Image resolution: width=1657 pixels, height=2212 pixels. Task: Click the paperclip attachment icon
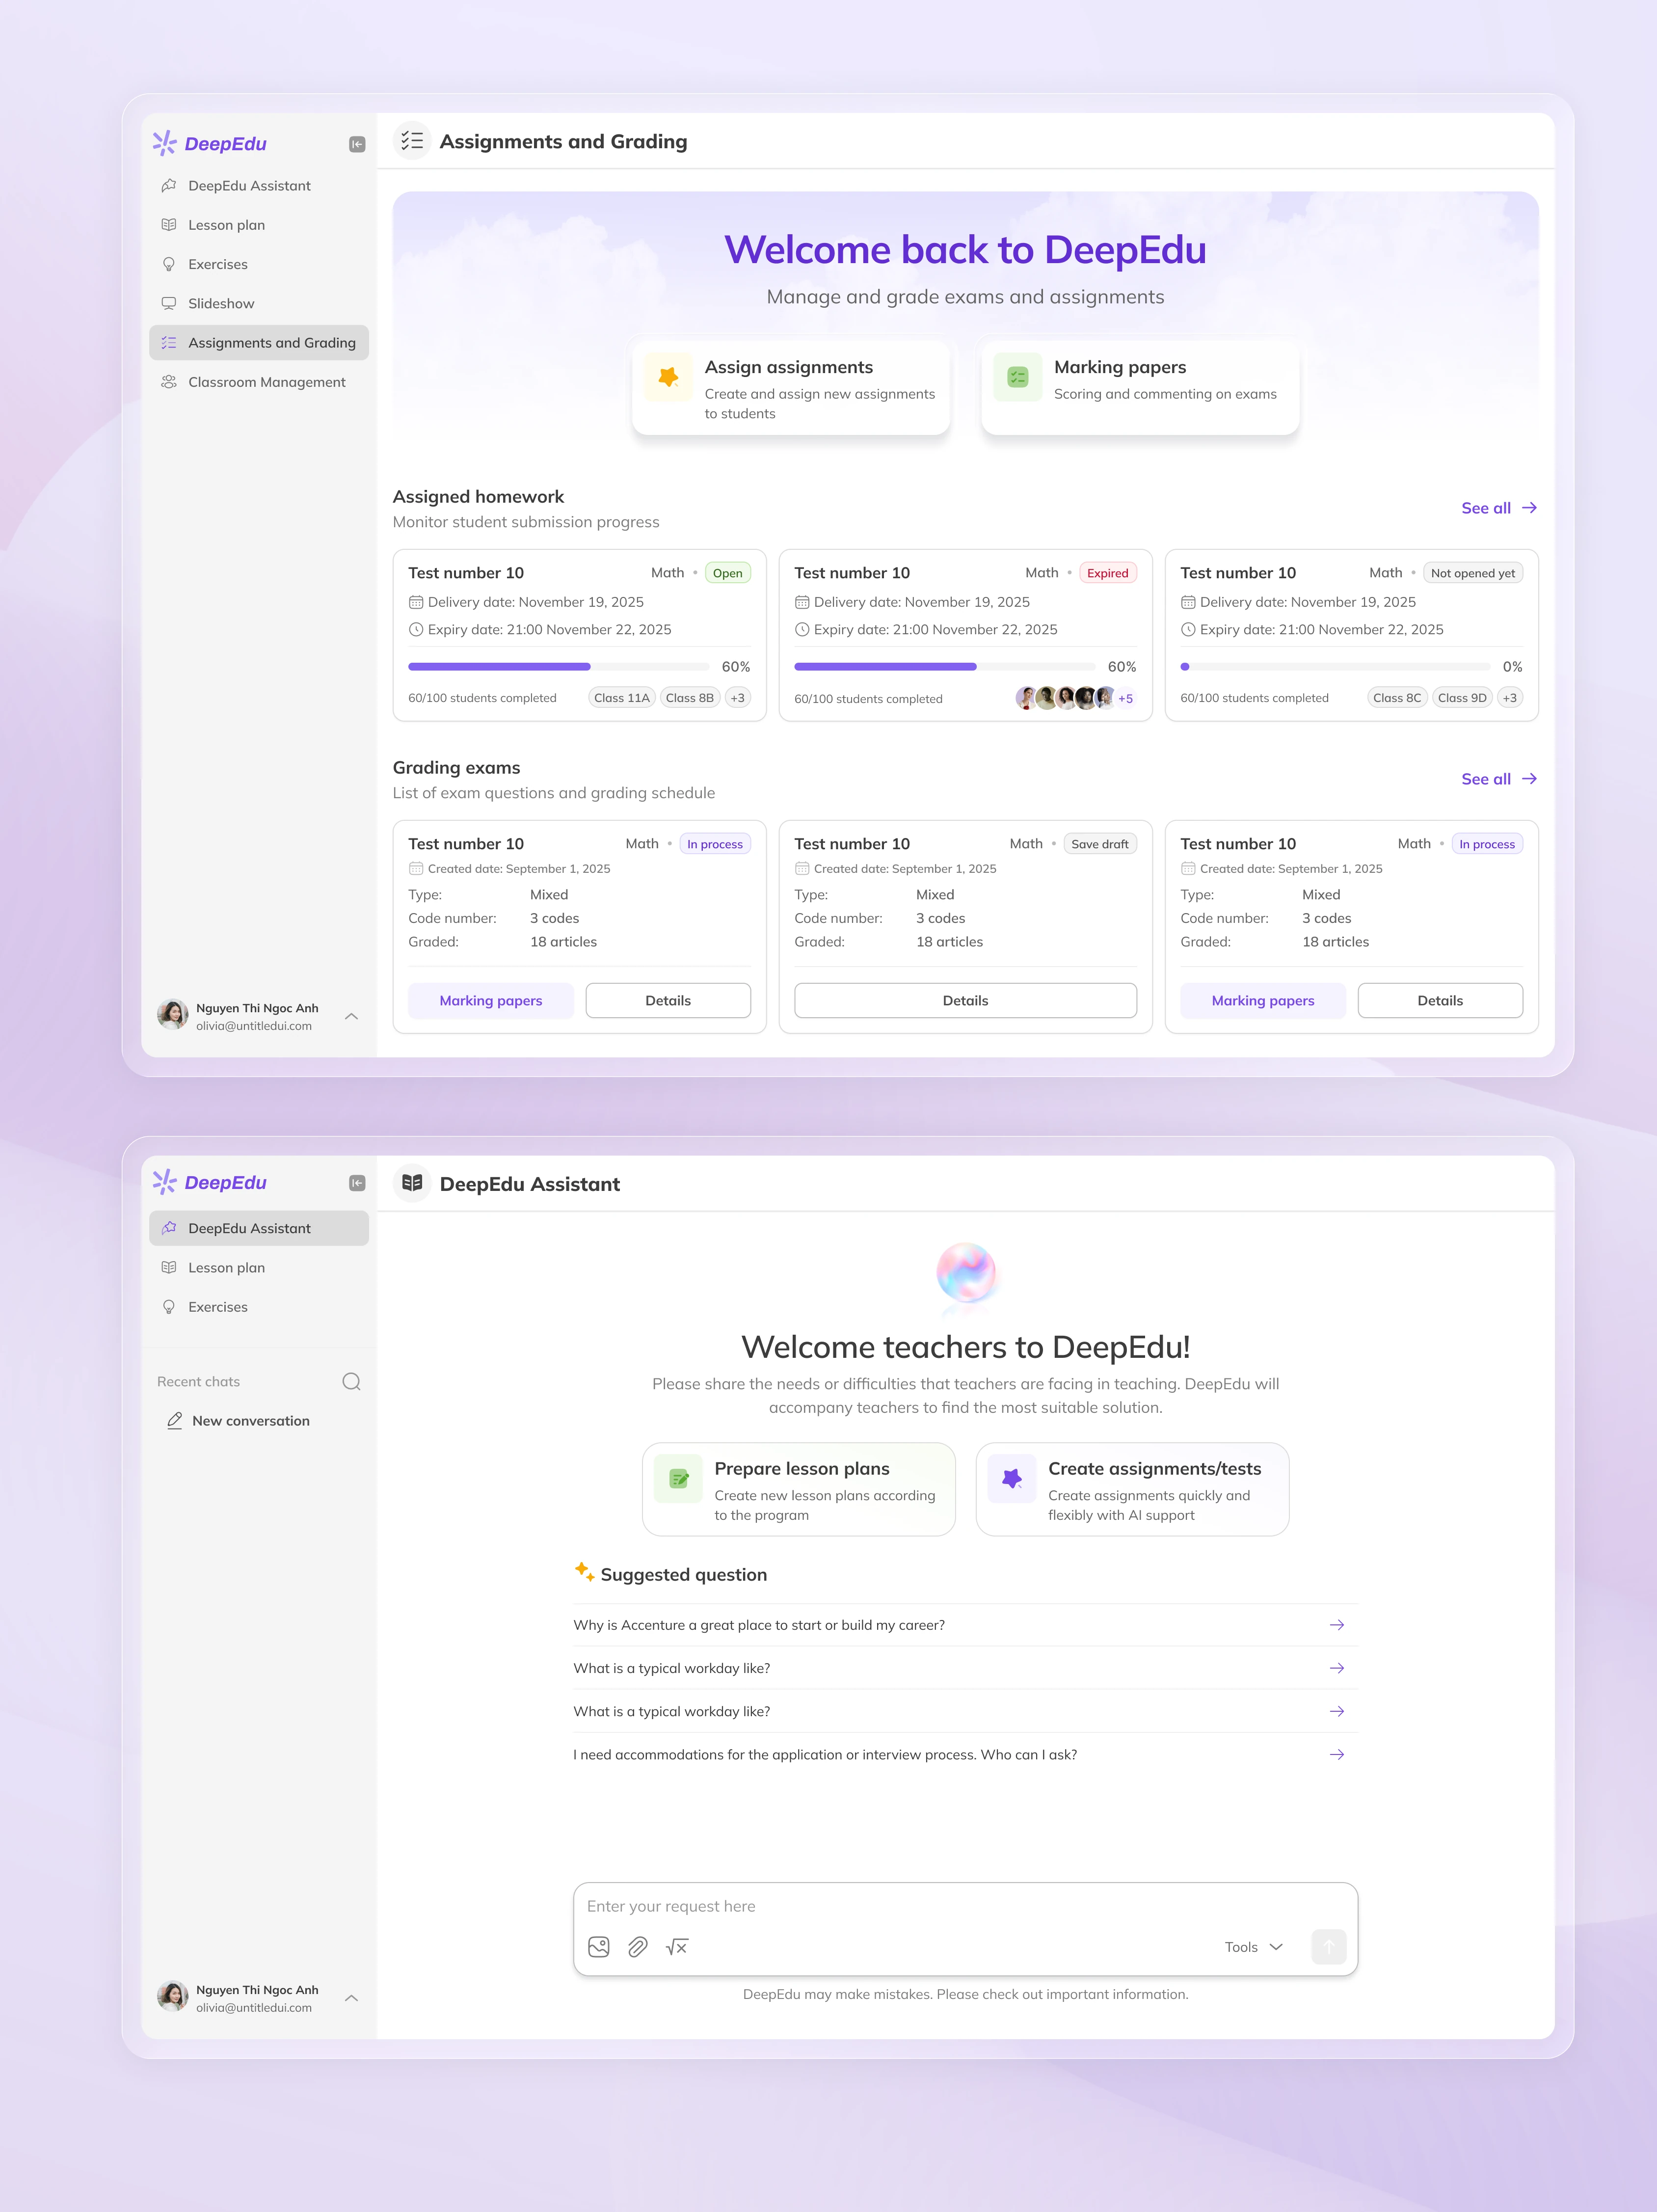[x=638, y=1946]
